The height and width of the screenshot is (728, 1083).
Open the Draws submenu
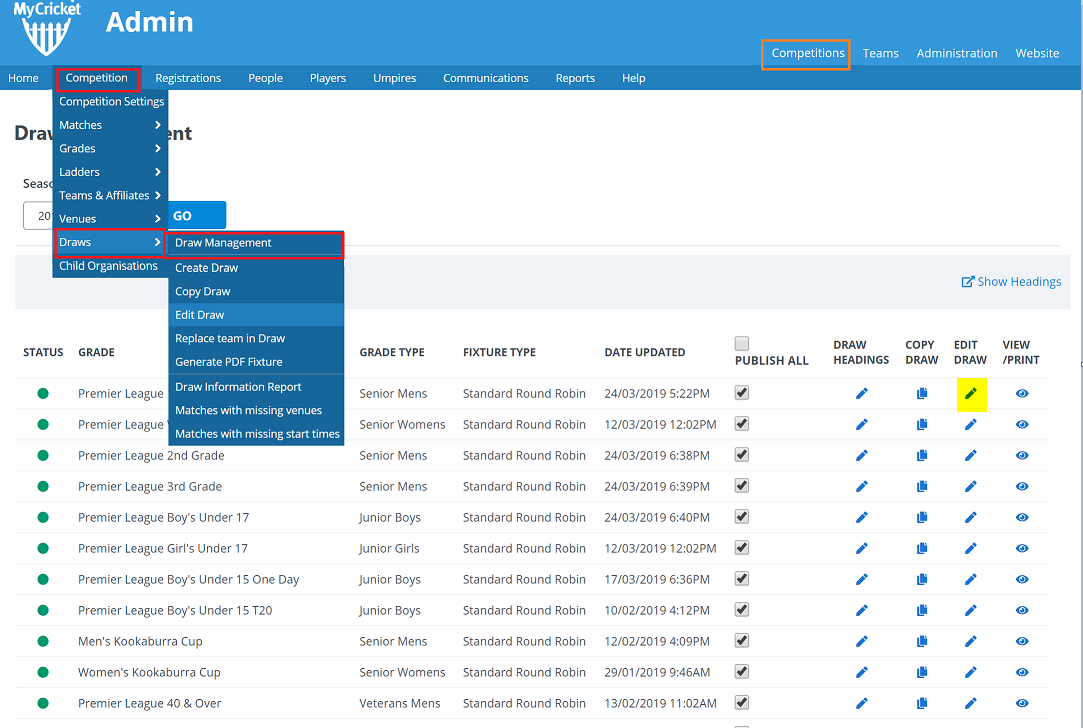click(x=110, y=242)
